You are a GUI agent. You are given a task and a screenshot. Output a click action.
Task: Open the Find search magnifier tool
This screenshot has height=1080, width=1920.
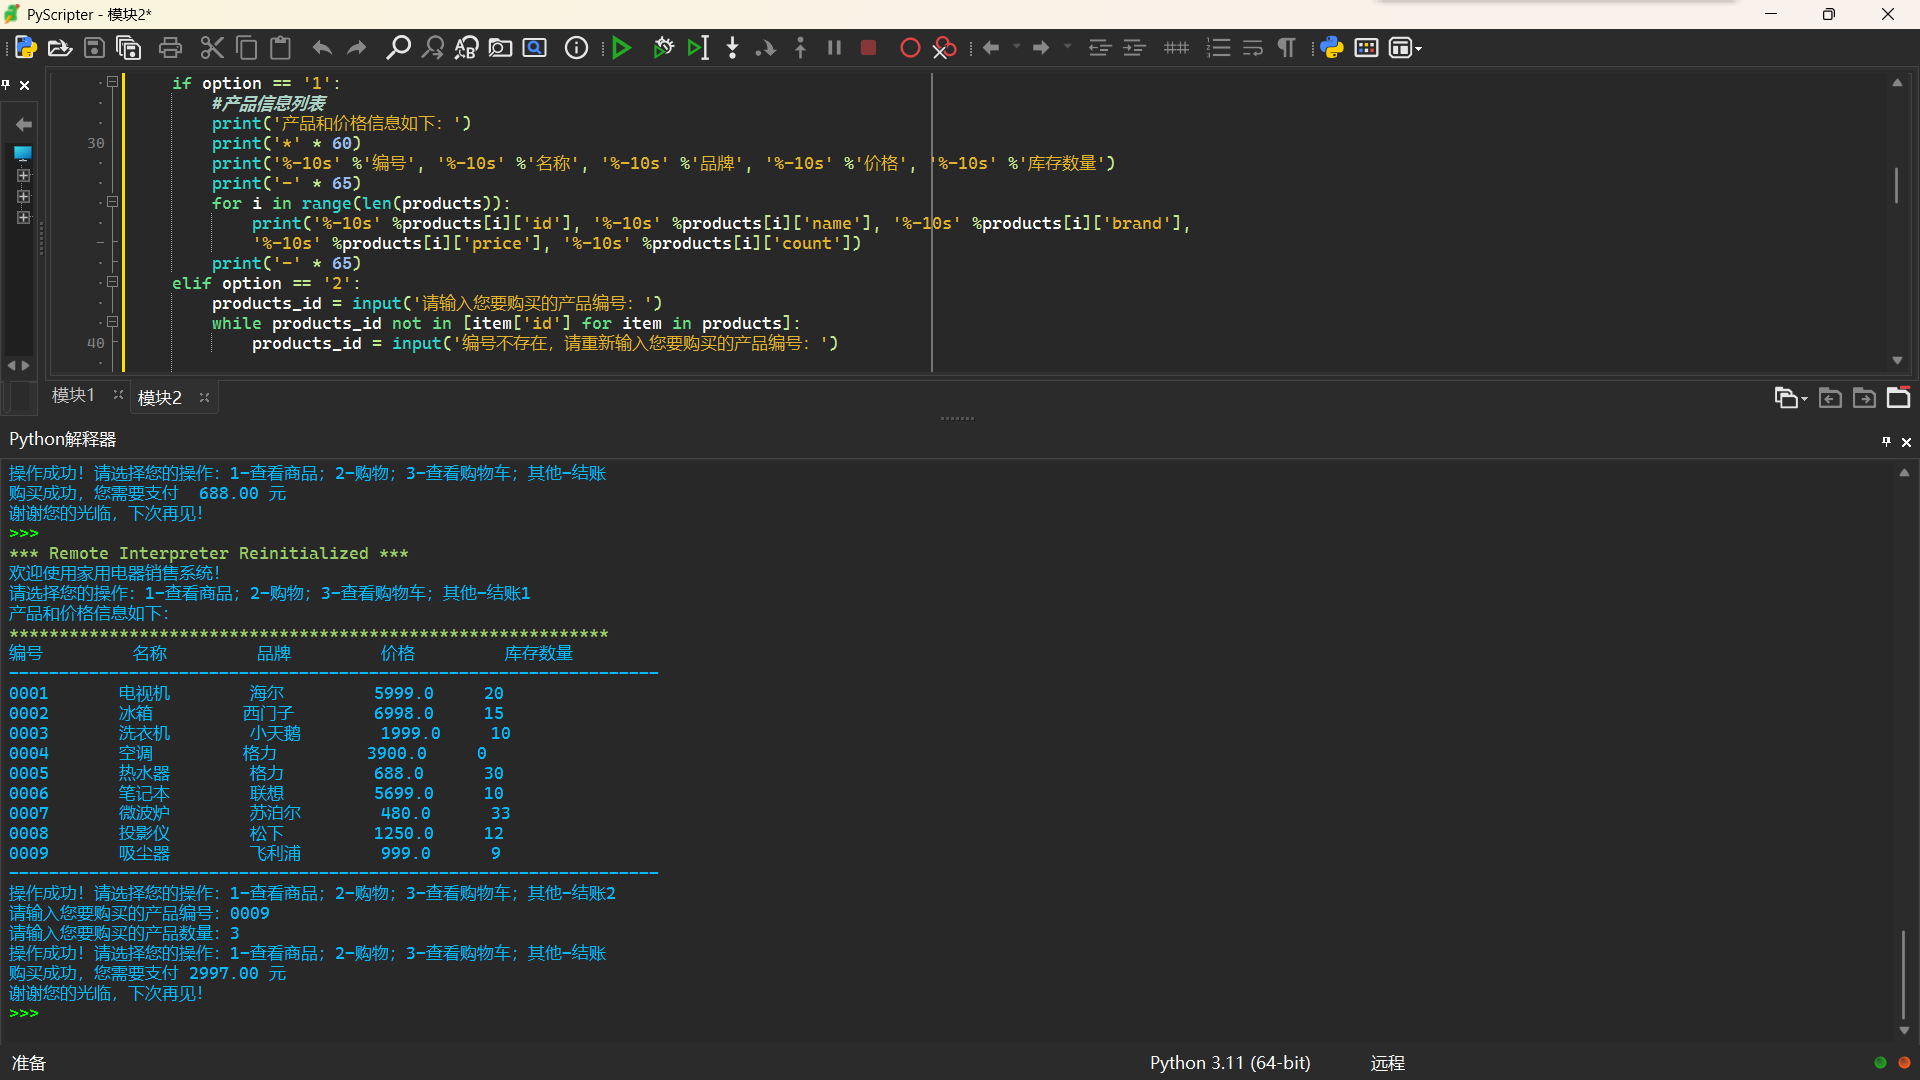point(398,48)
